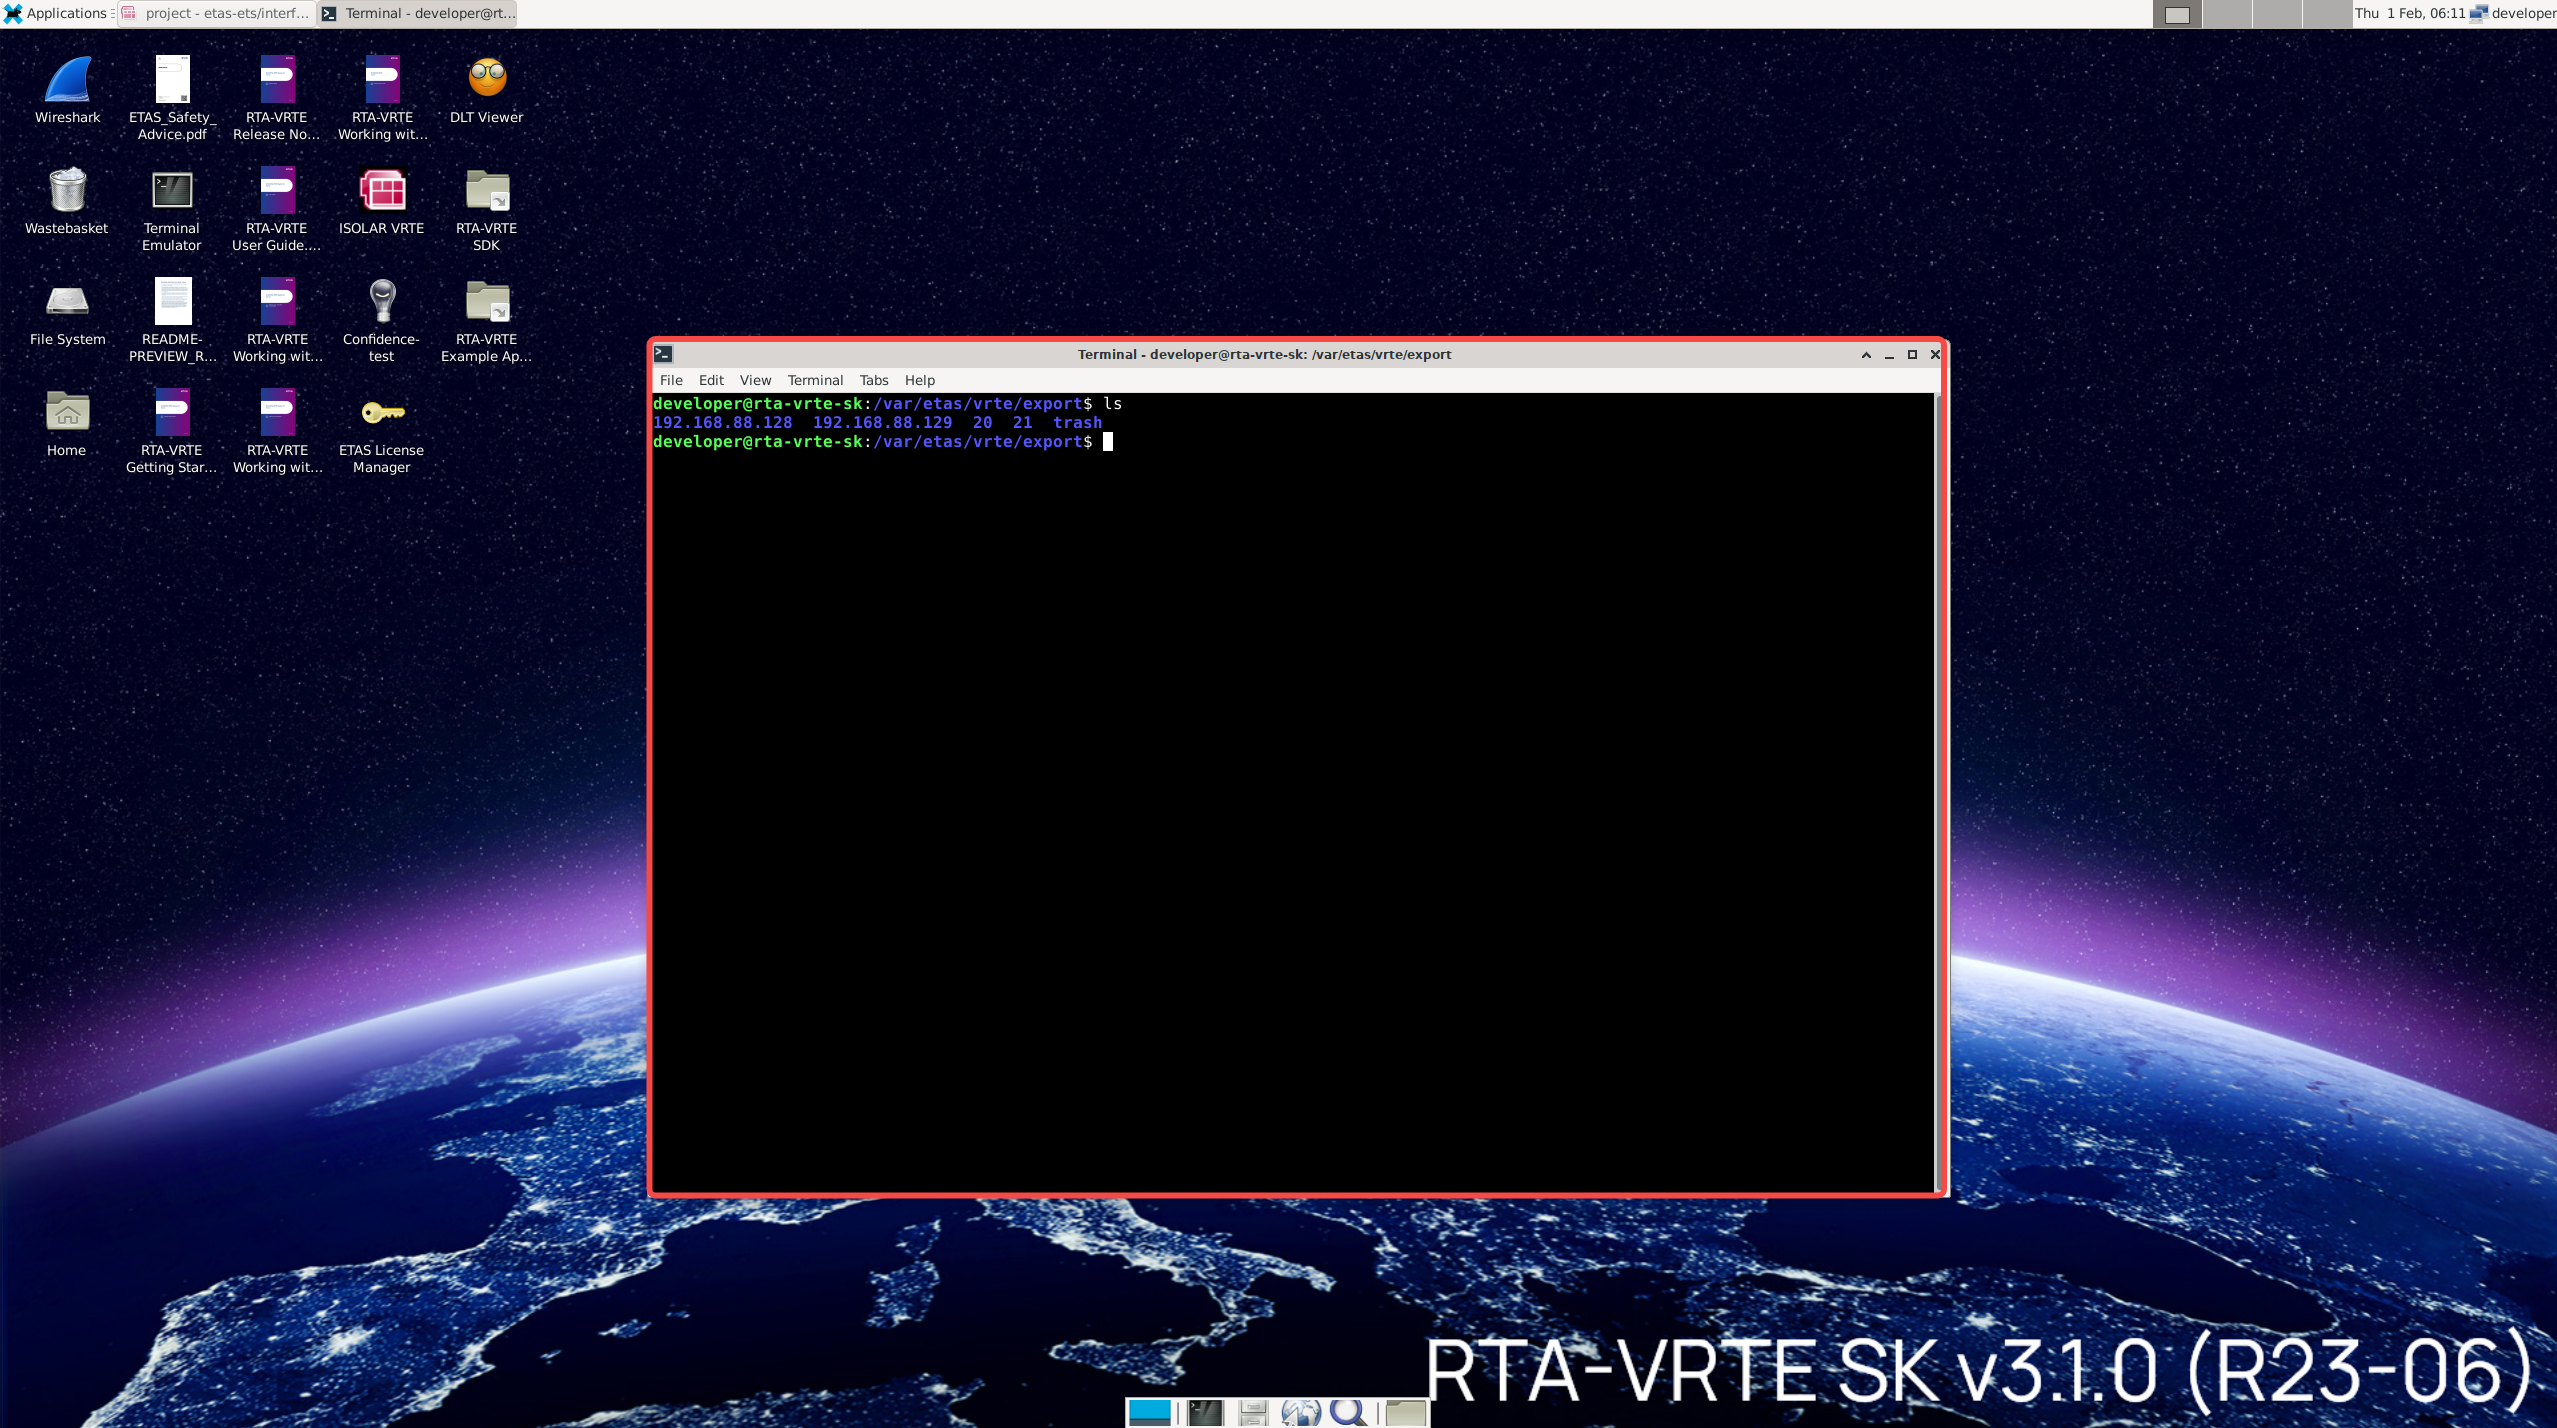The image size is (2557, 1428).
Task: Click the Confidence-test lightbulb icon
Action: (x=382, y=302)
